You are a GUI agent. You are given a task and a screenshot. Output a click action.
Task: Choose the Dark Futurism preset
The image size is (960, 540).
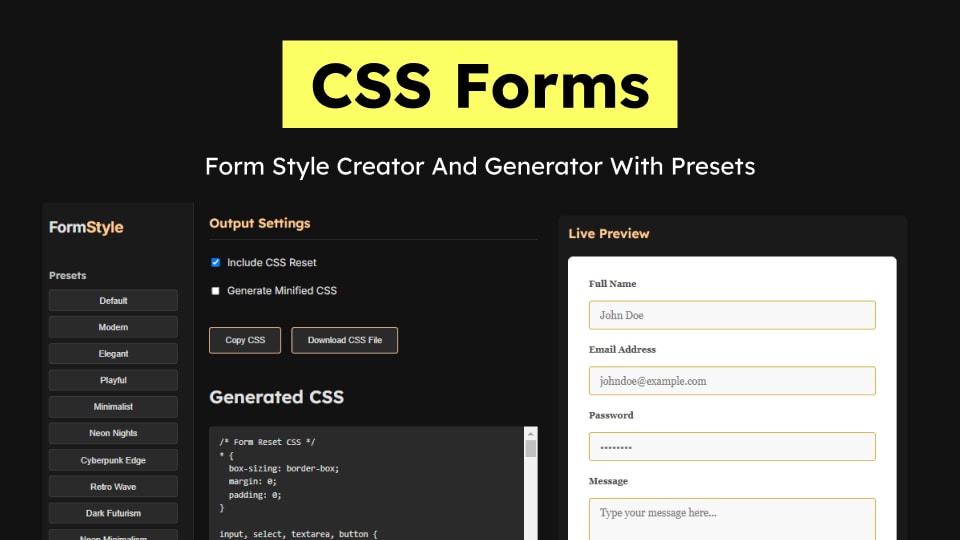(x=113, y=513)
